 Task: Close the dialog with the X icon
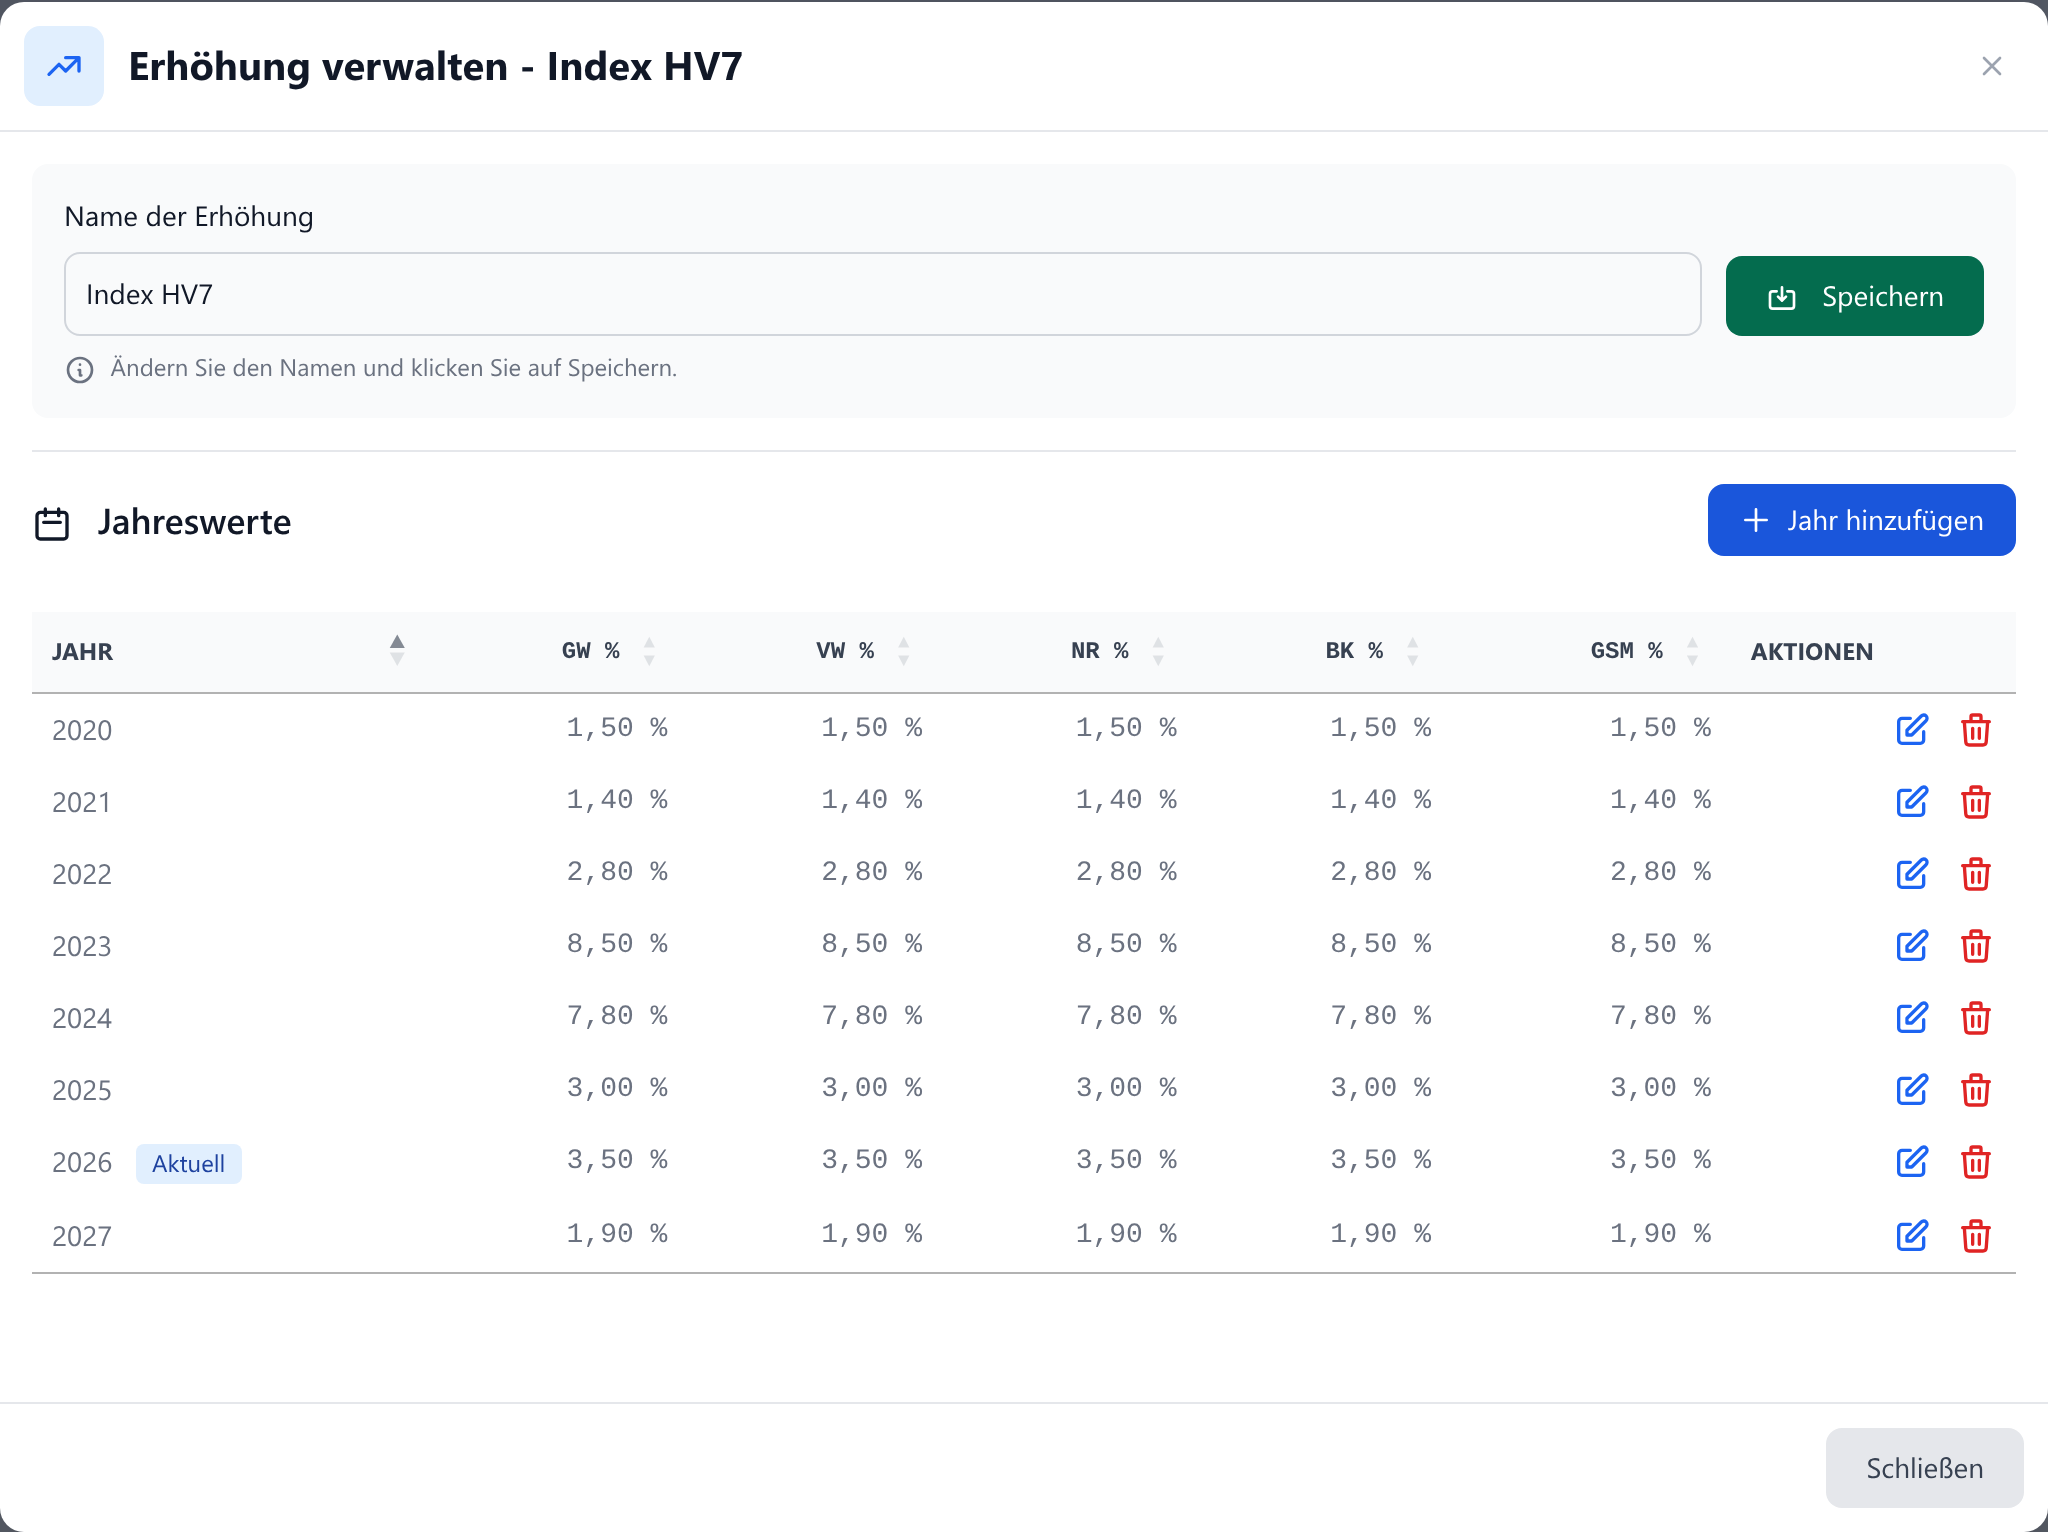(x=1991, y=66)
